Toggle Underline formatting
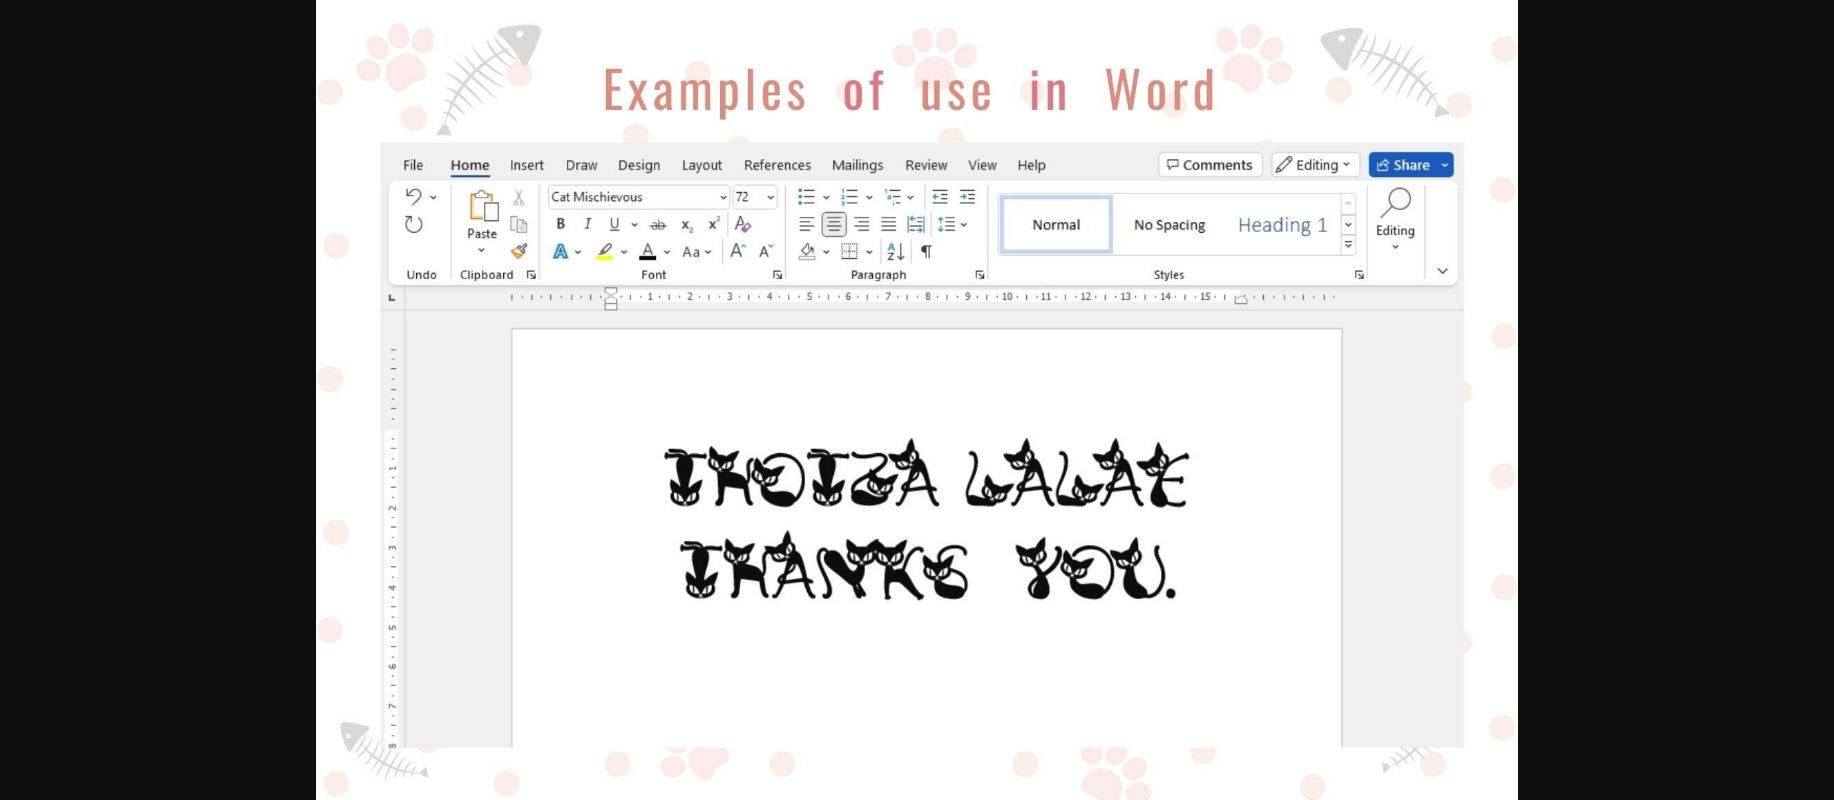 coord(614,224)
